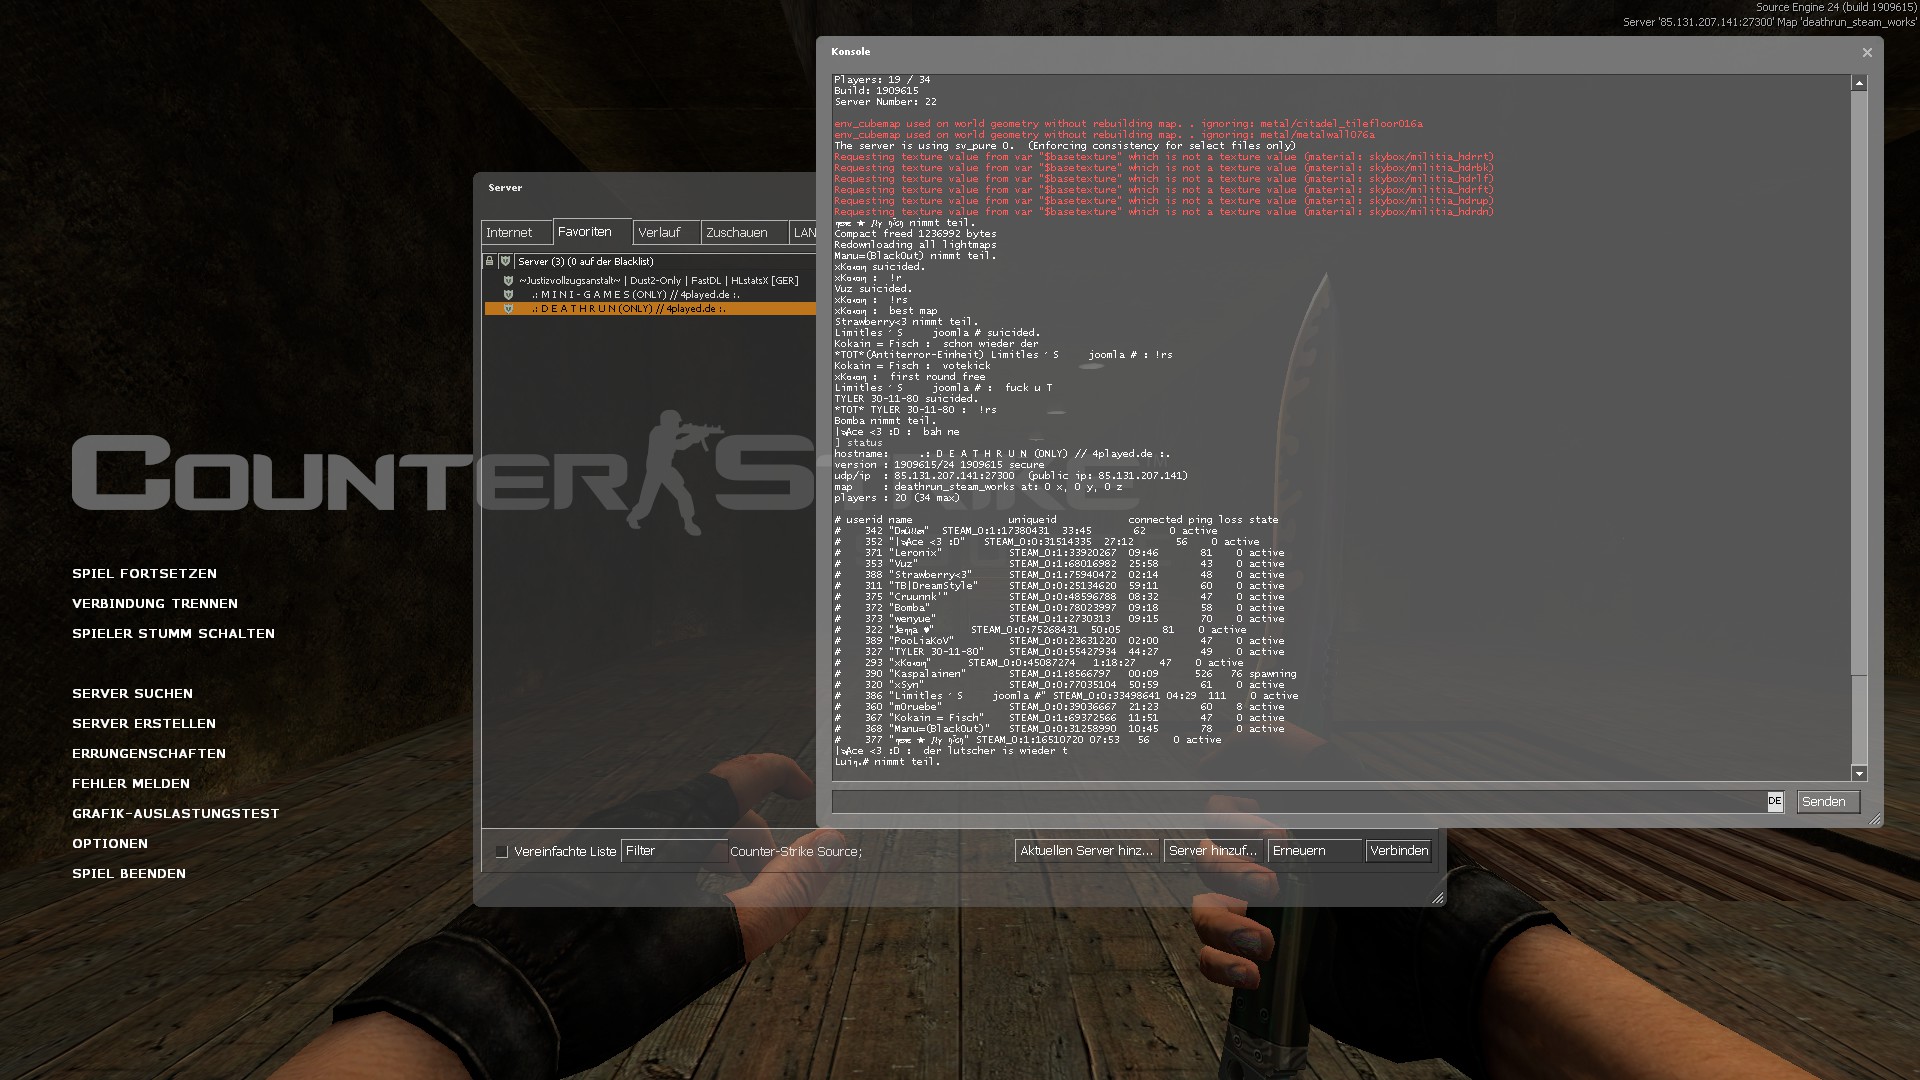Viewport: 1920px width, 1080px height.
Task: Click Spiel fortsetzen in main menu
Action: point(144,574)
